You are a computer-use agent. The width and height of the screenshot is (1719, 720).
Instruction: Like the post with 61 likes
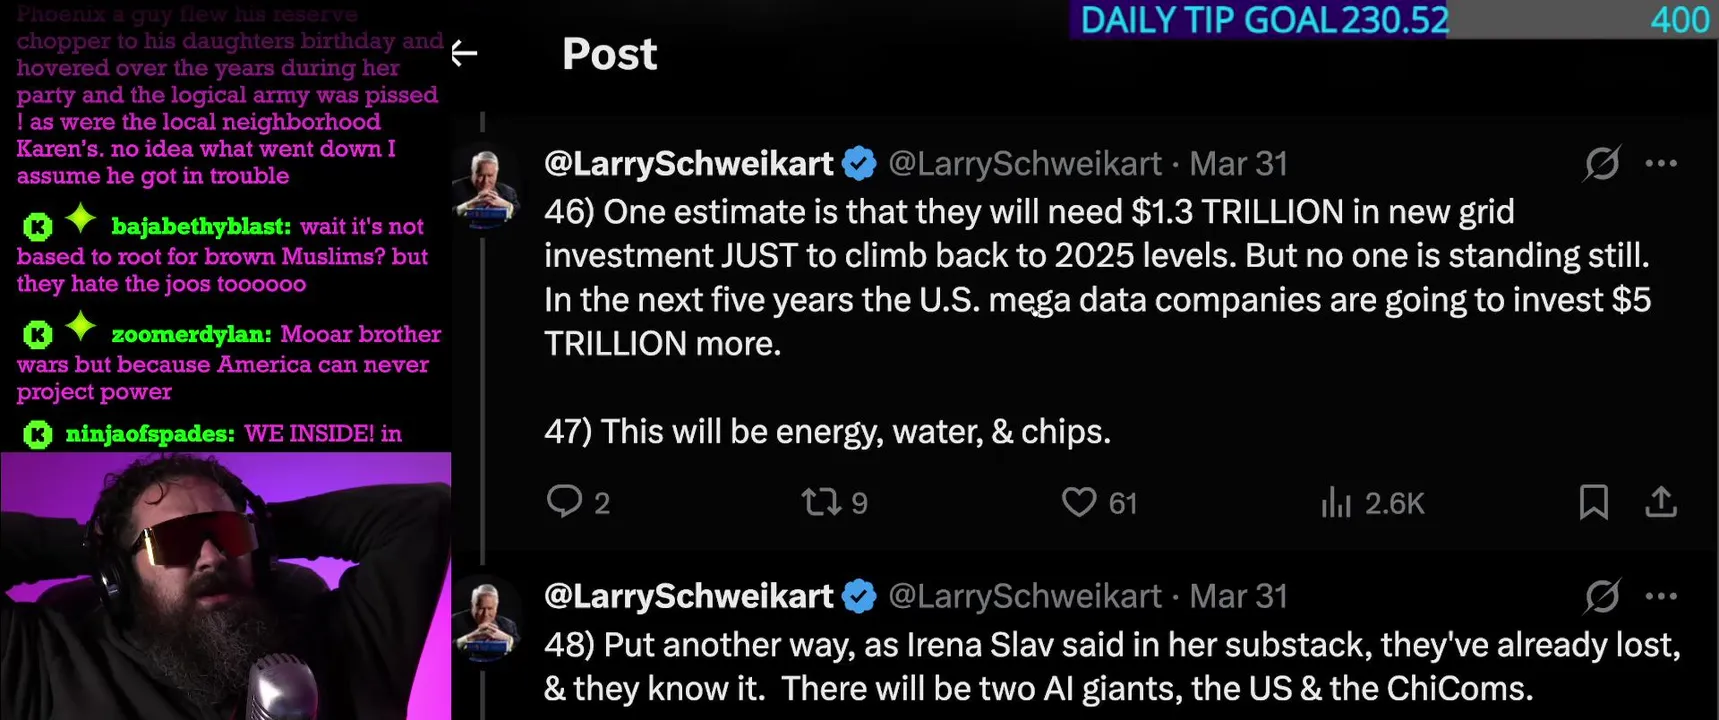pos(1079,502)
